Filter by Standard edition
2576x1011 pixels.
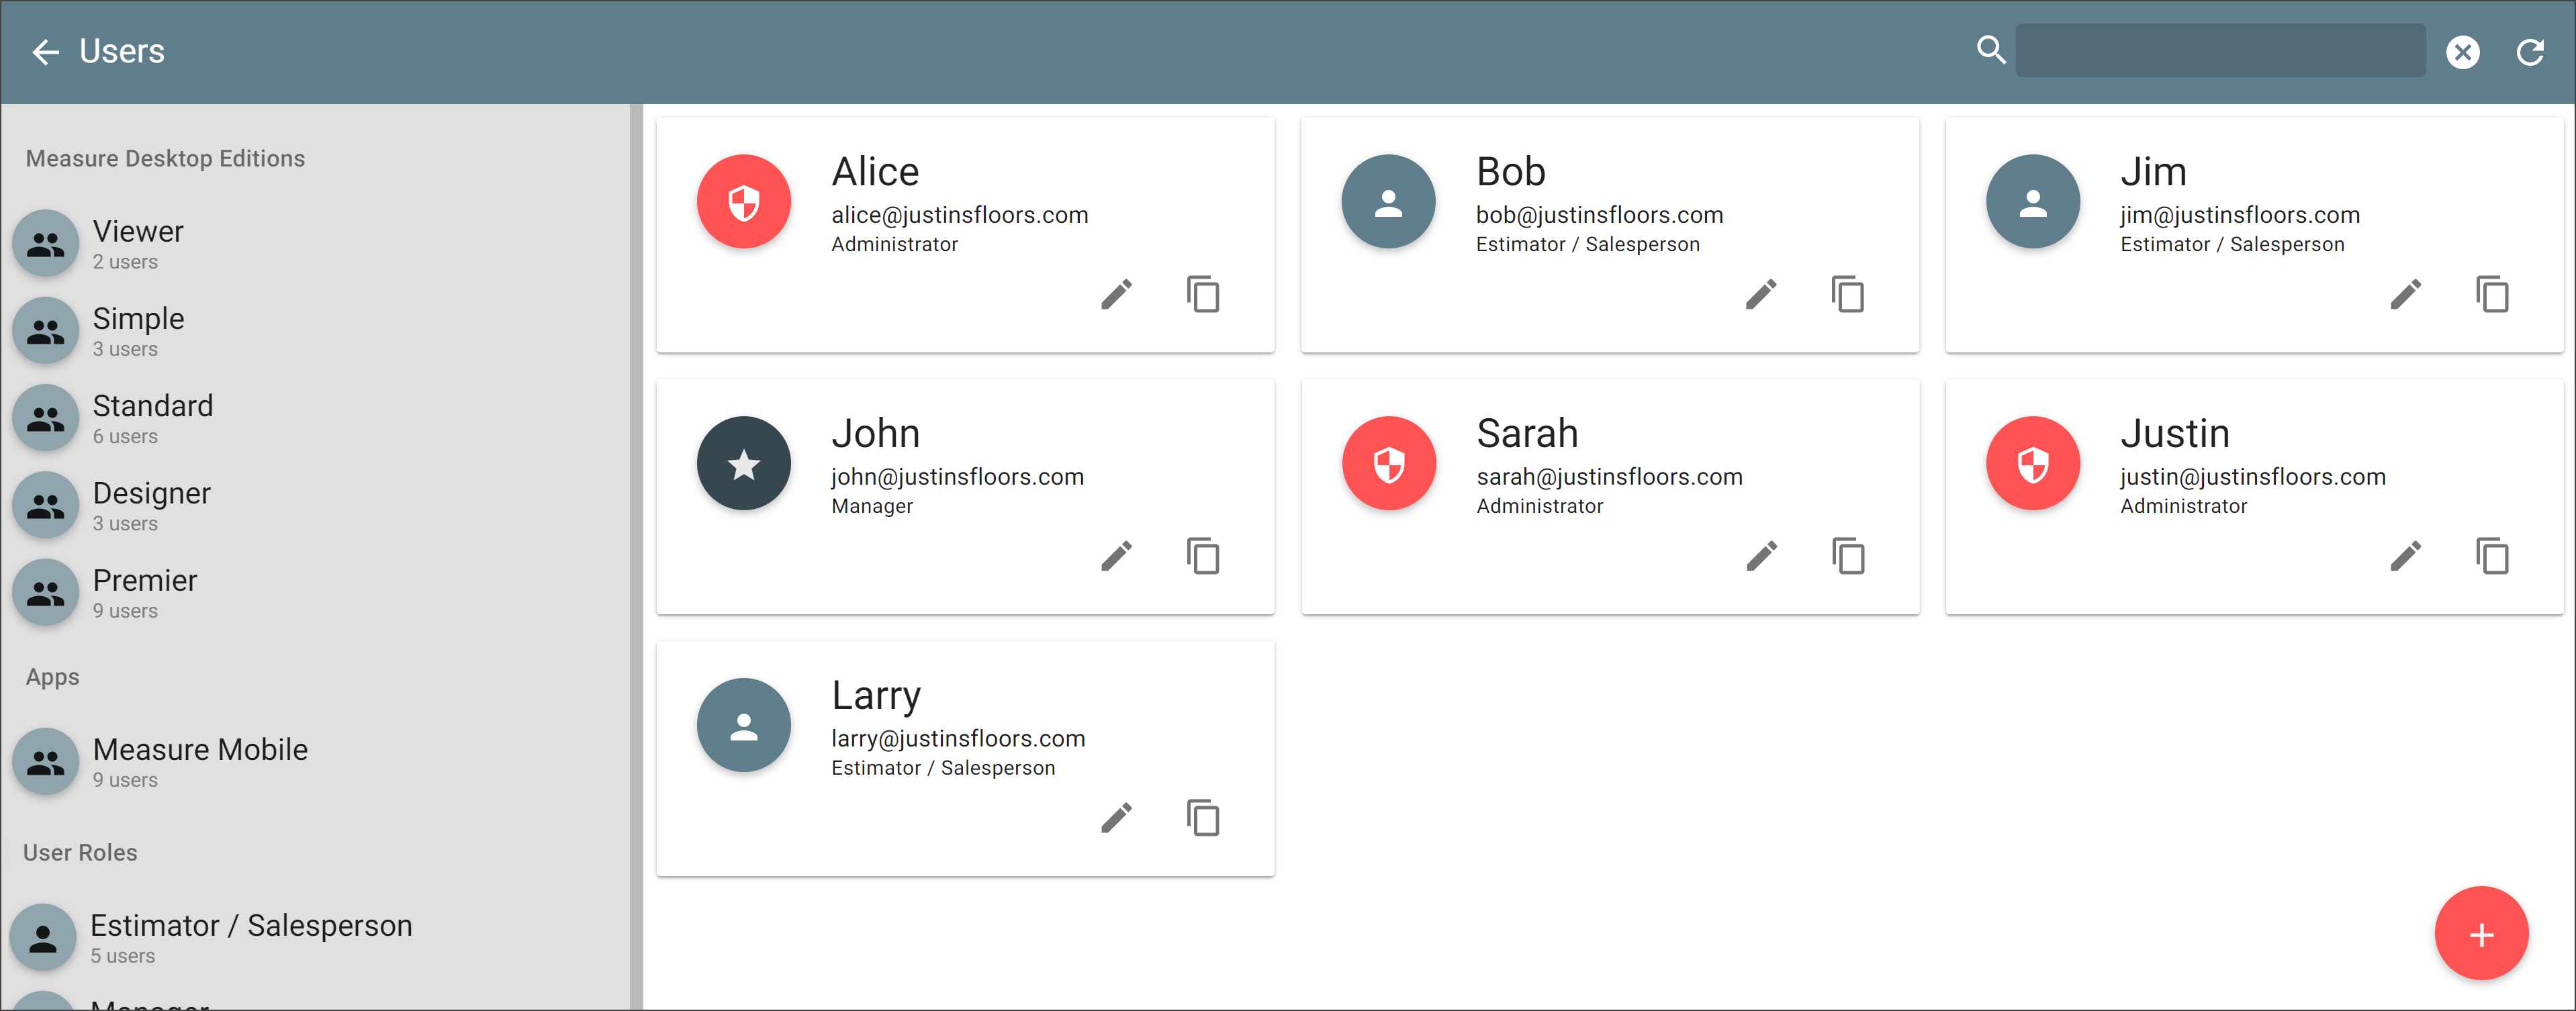click(315, 418)
